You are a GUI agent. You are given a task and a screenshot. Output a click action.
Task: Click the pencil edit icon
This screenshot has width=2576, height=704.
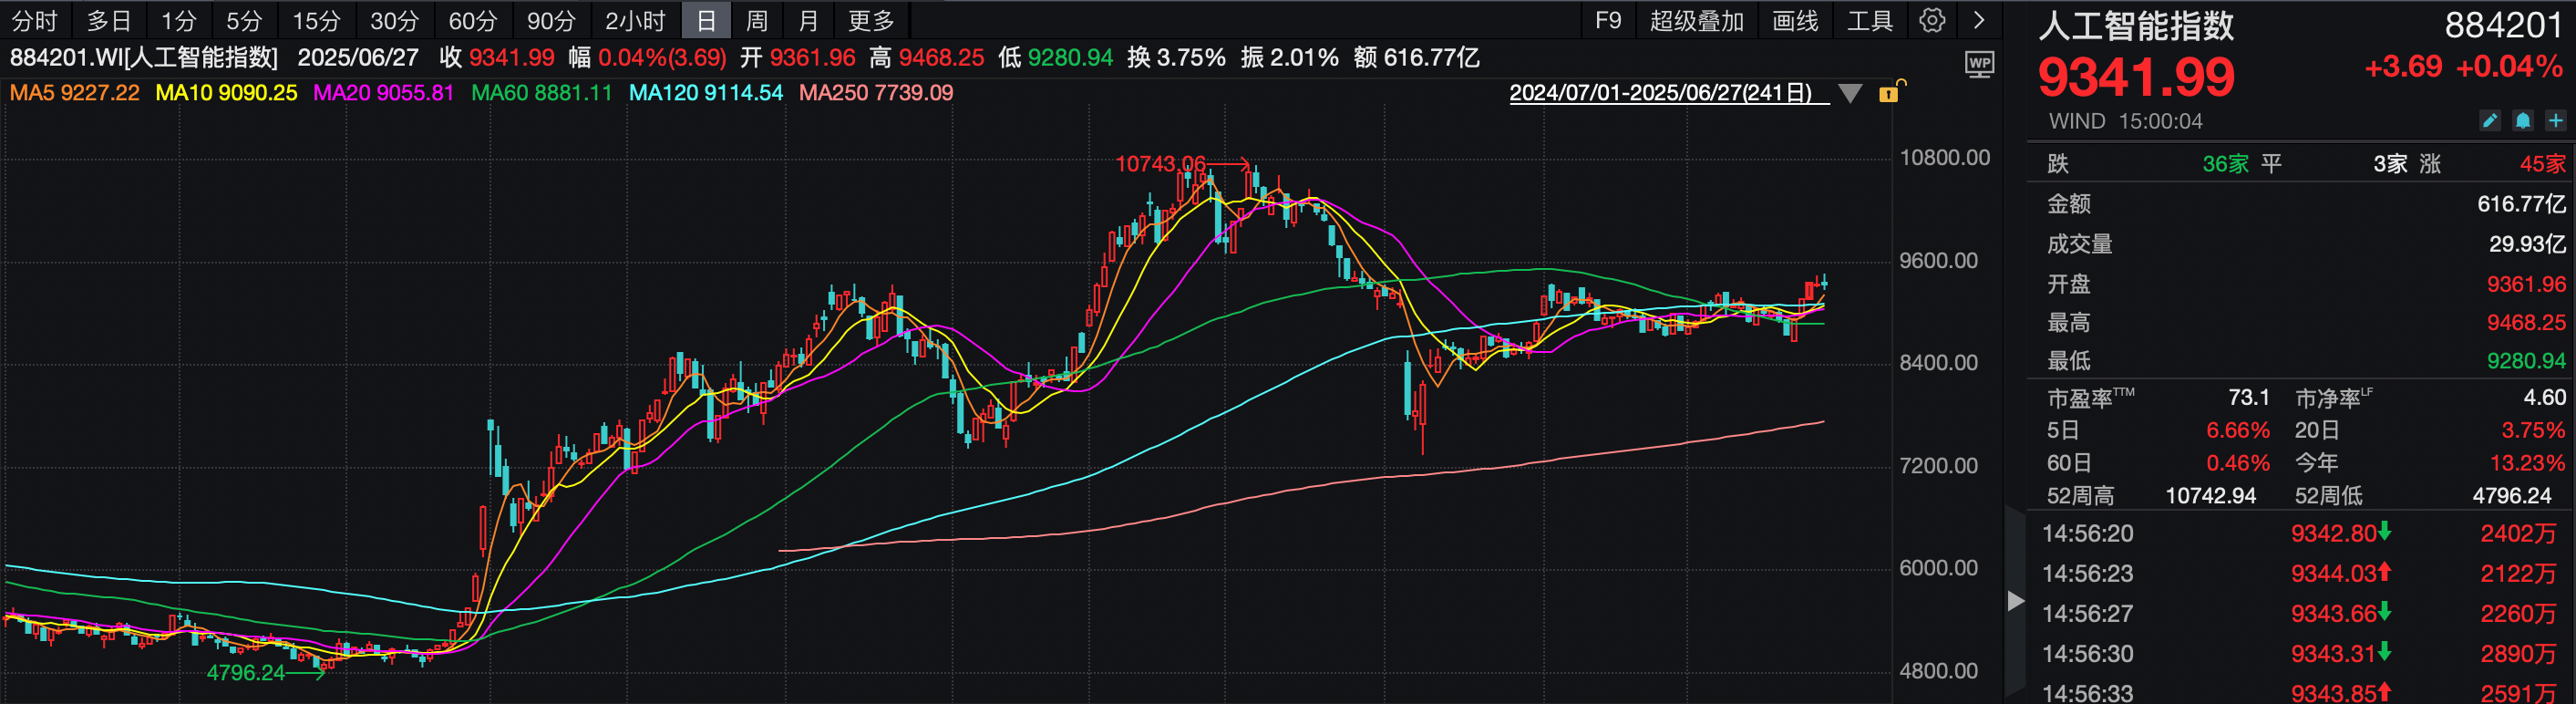click(x=2490, y=121)
